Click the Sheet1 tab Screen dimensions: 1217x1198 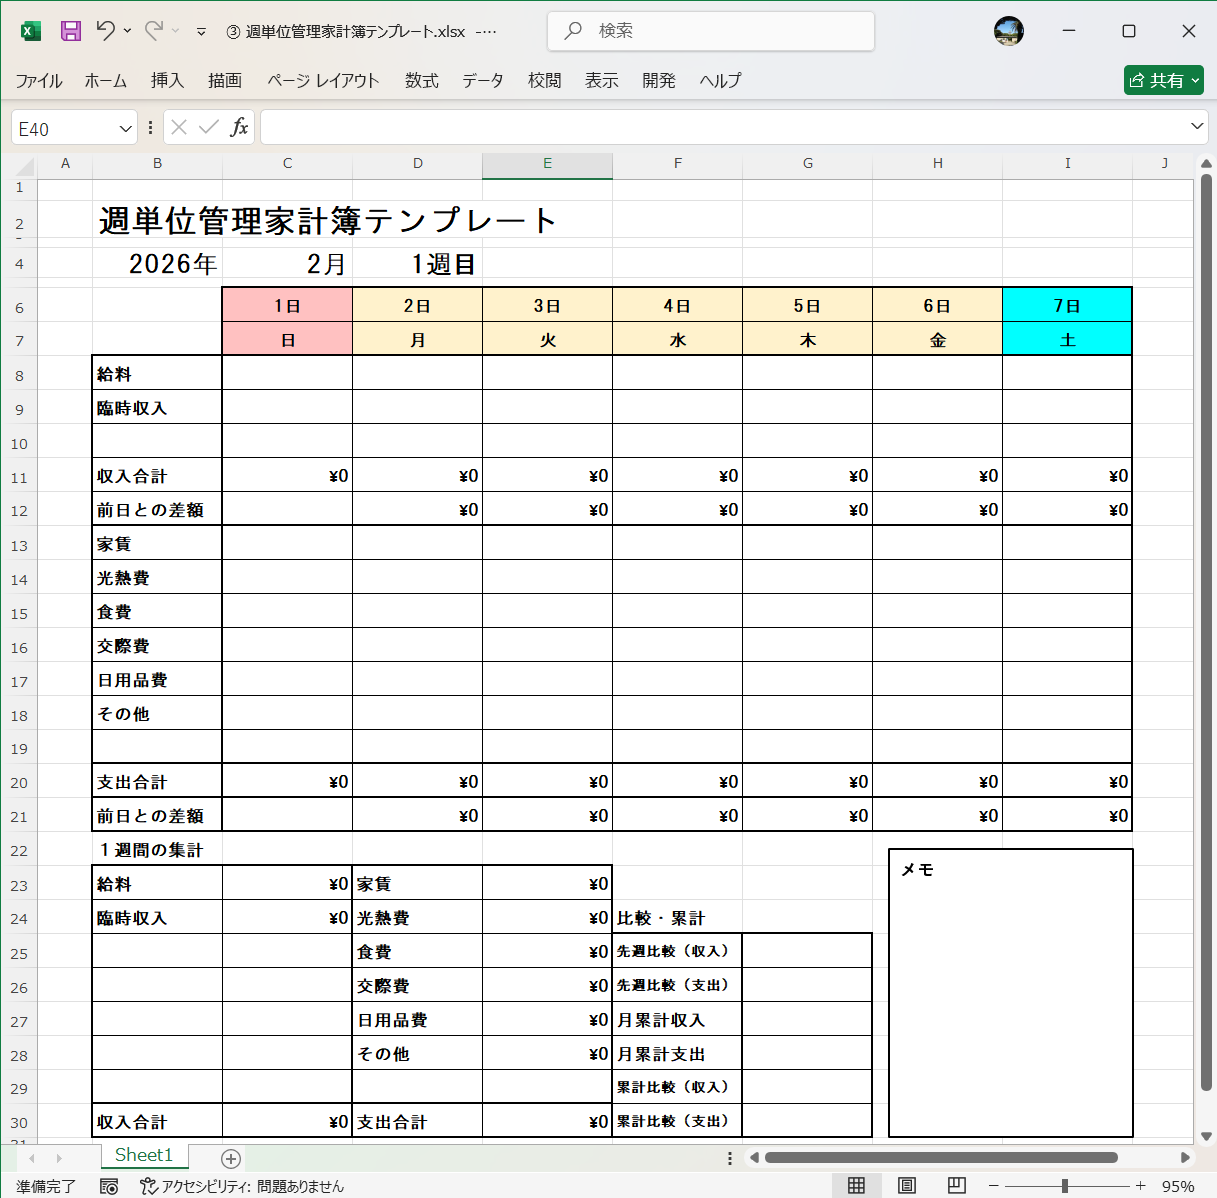[x=144, y=1155]
